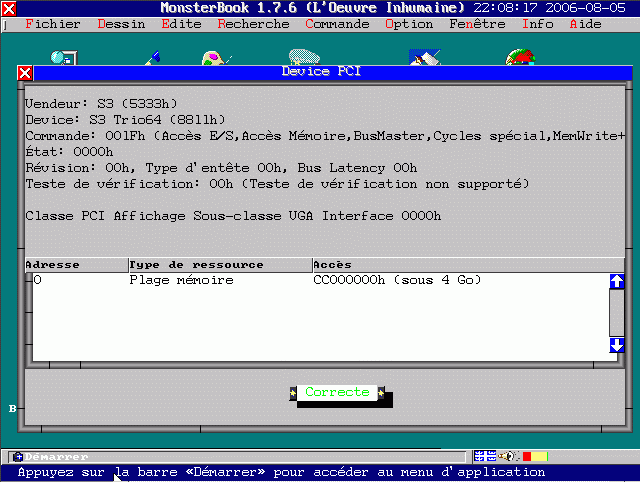Open the Option menu
This screenshot has height=482, width=640.
pos(408,24)
